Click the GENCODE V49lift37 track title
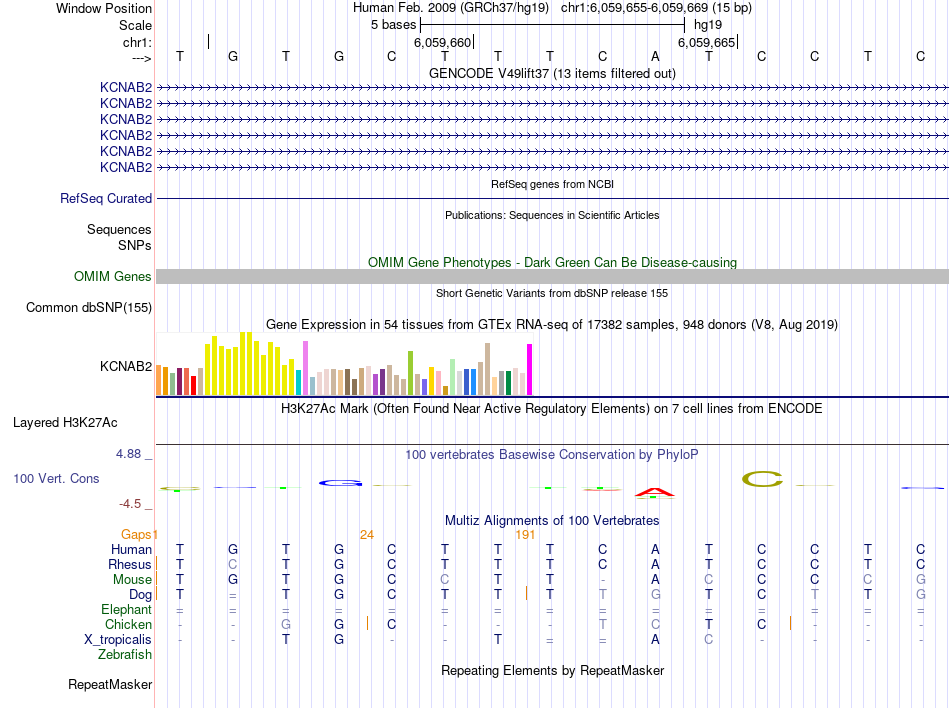Image resolution: width=950 pixels, height=708 pixels. (552, 73)
